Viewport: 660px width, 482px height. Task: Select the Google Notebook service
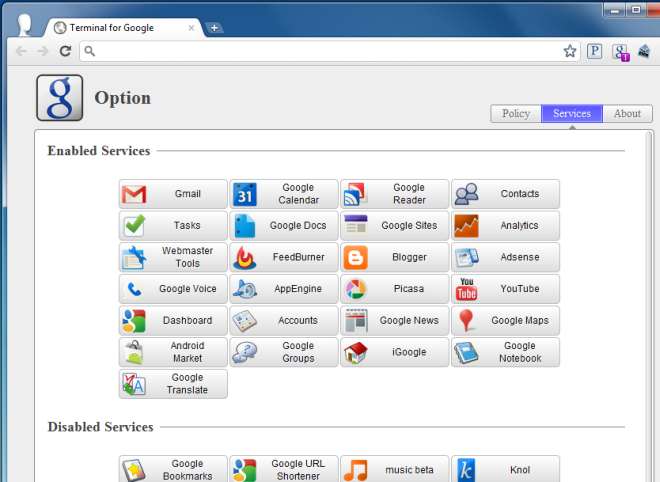(x=506, y=352)
